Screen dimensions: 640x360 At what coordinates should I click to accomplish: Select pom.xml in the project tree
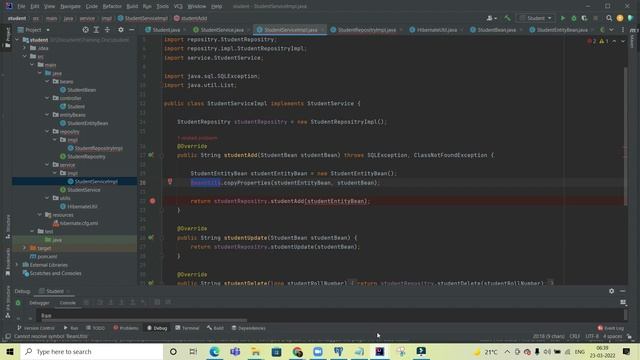tap(44, 256)
